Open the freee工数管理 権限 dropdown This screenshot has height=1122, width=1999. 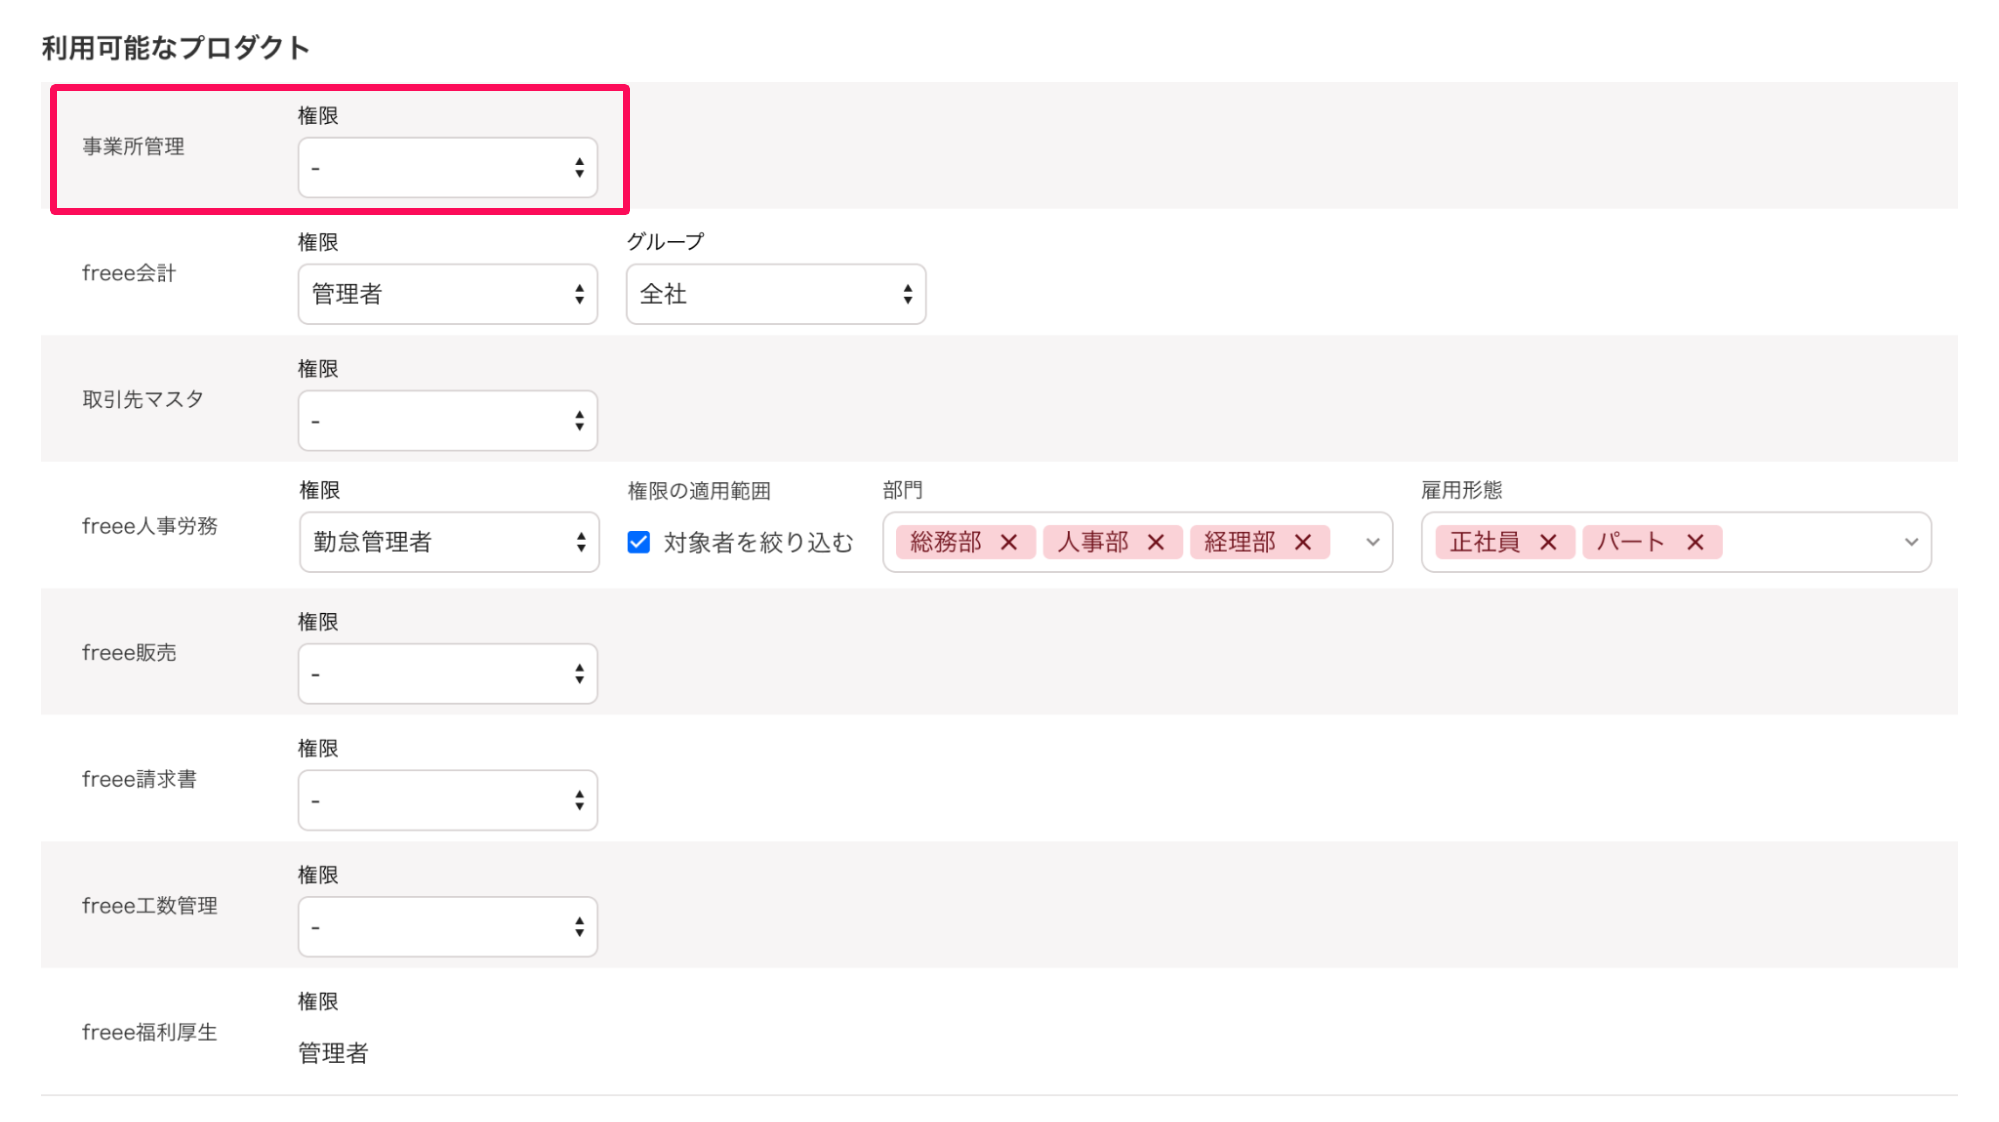pos(447,926)
